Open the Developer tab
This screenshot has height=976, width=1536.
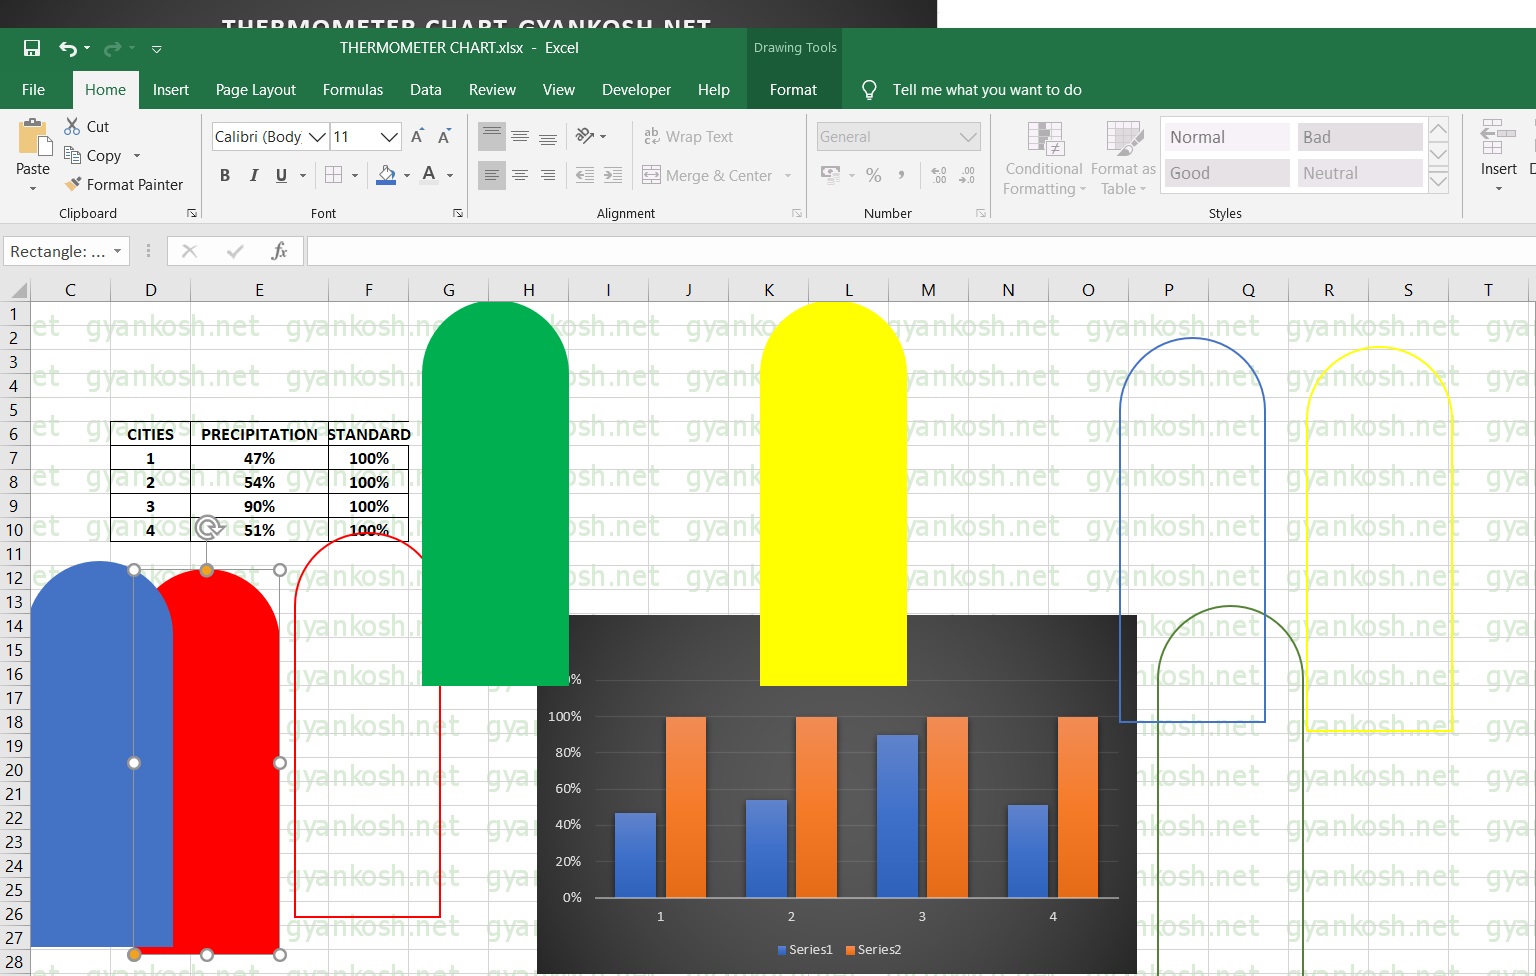point(636,90)
